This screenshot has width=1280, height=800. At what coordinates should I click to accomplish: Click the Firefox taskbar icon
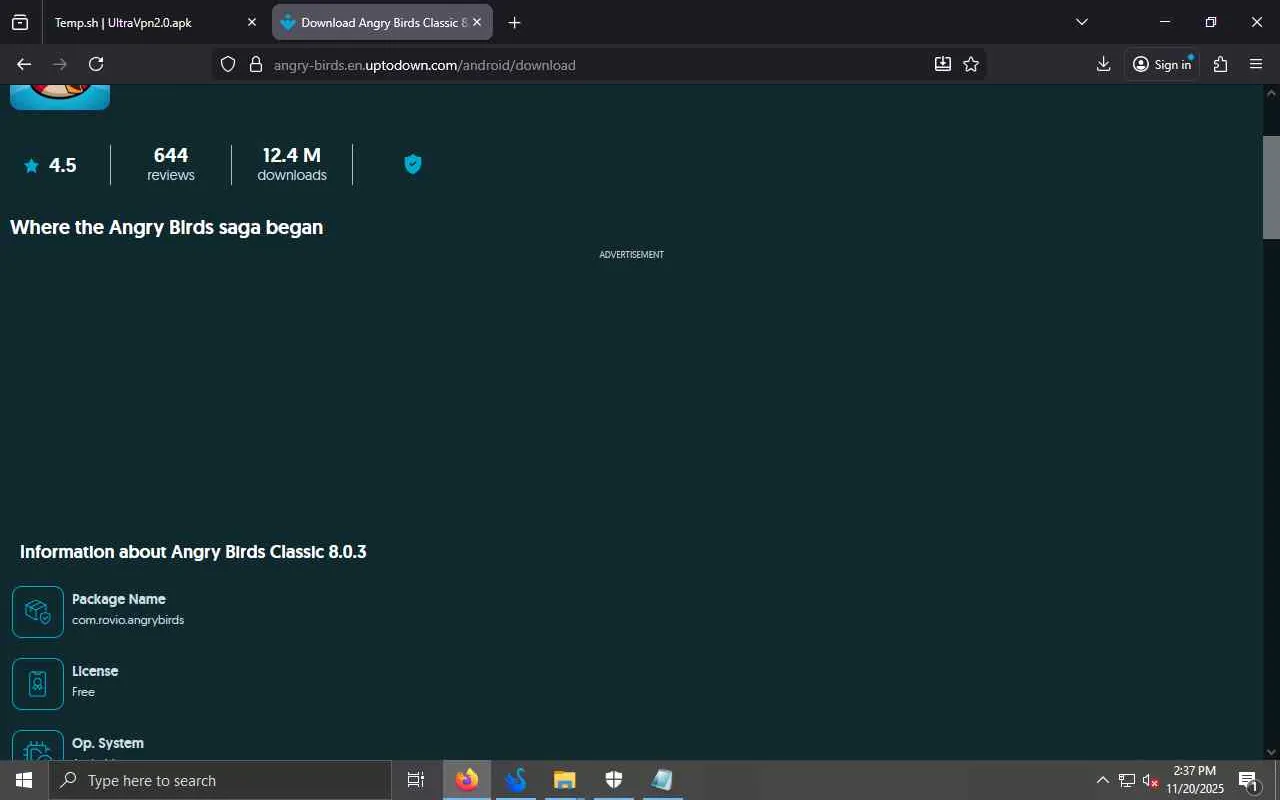(467, 780)
